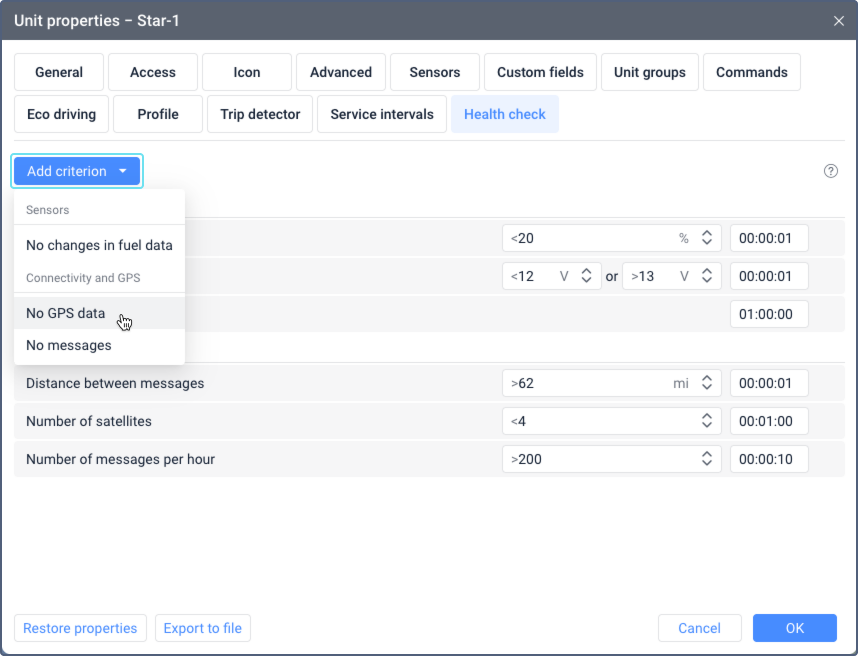The image size is (858, 656).
Task: Click the Restore properties button
Action: pyautogui.click(x=80, y=628)
